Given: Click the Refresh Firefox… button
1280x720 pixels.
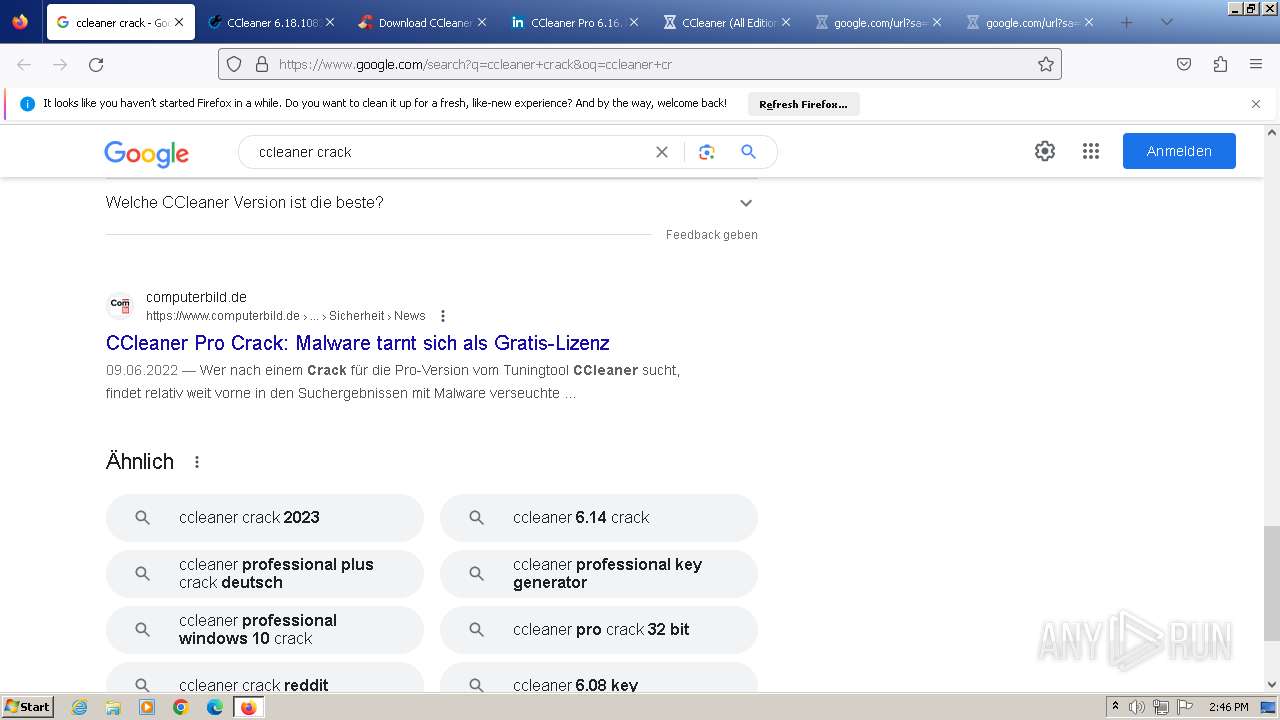Looking at the screenshot, I should [803, 104].
